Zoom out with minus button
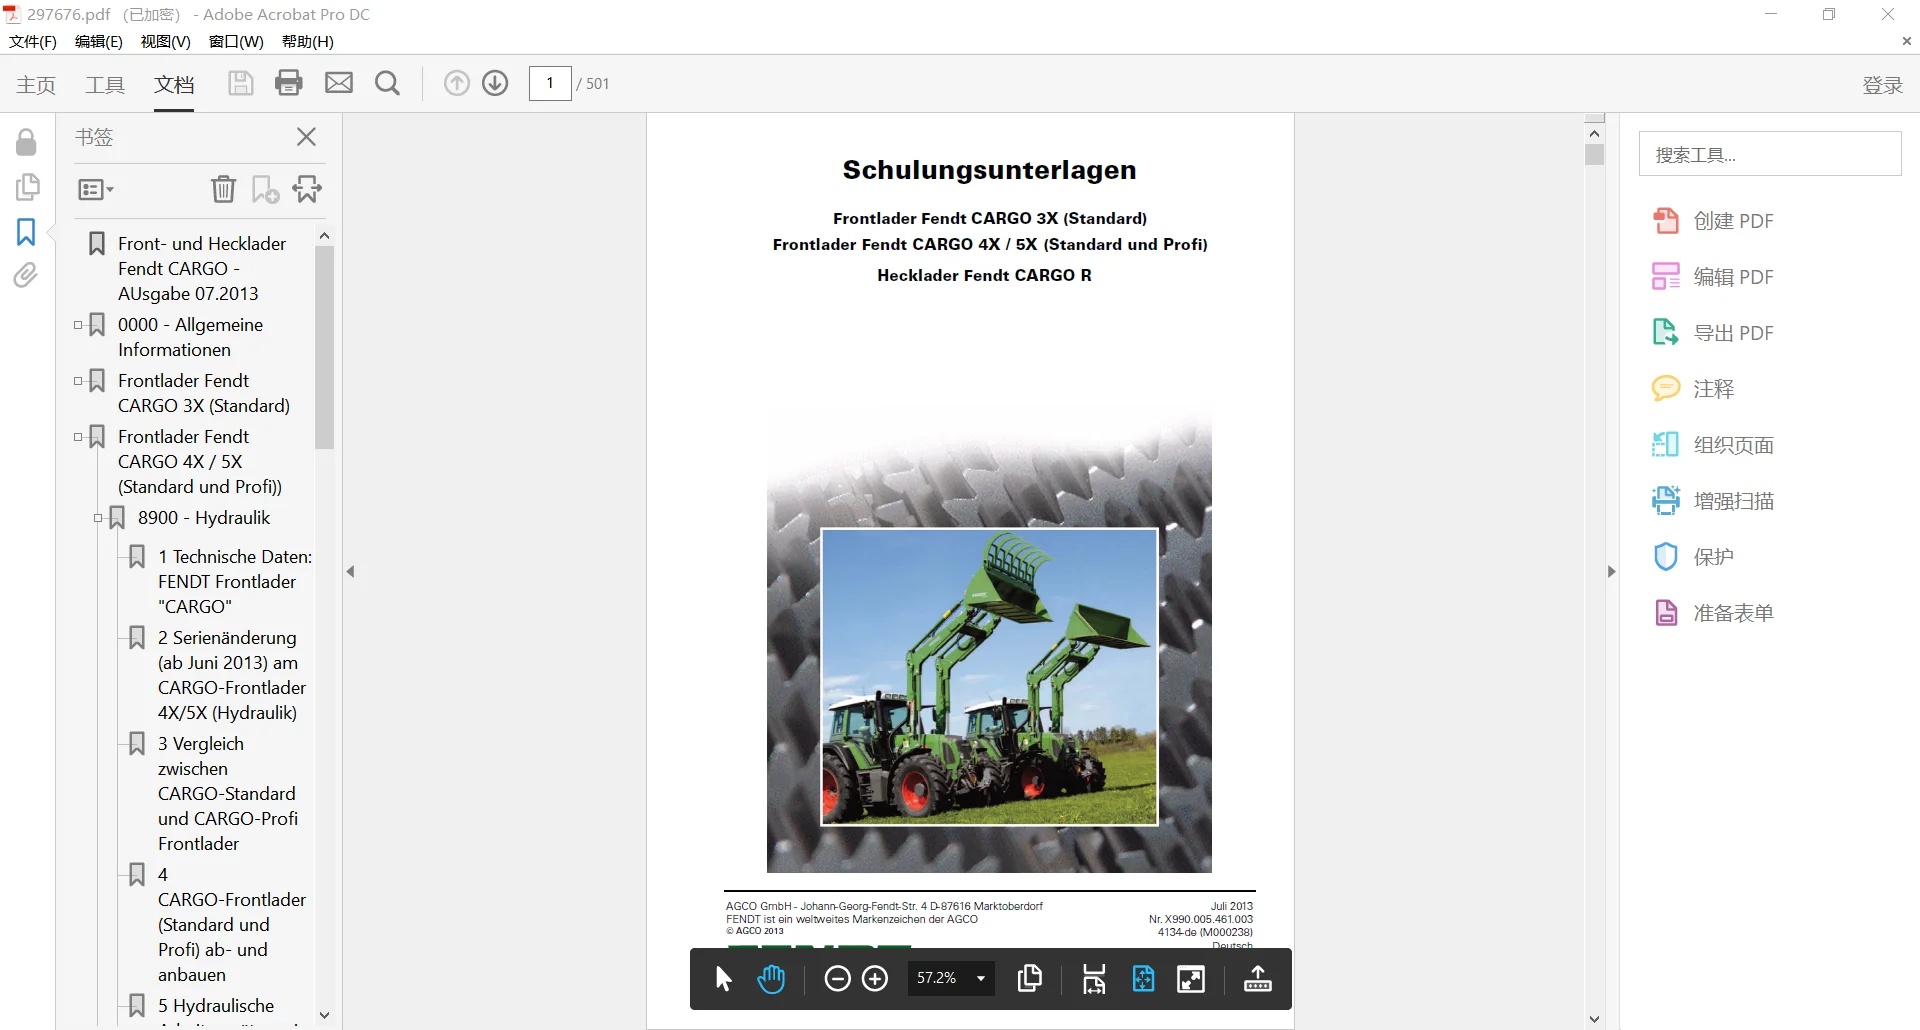 (x=837, y=979)
